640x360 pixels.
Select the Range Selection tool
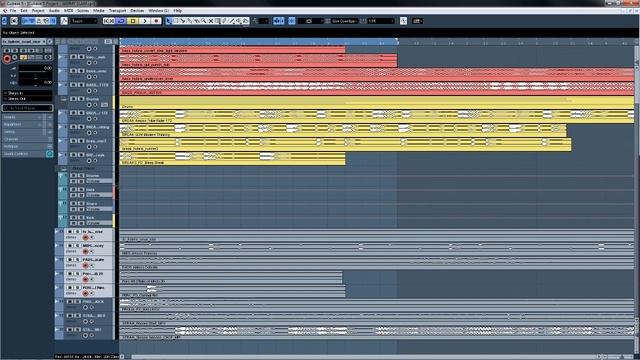176,21
